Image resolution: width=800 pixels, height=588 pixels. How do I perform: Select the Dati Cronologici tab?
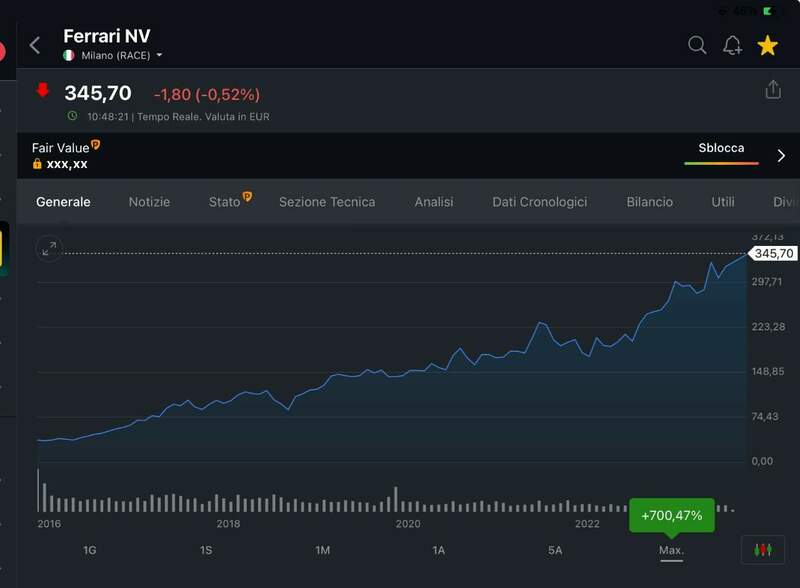click(539, 202)
